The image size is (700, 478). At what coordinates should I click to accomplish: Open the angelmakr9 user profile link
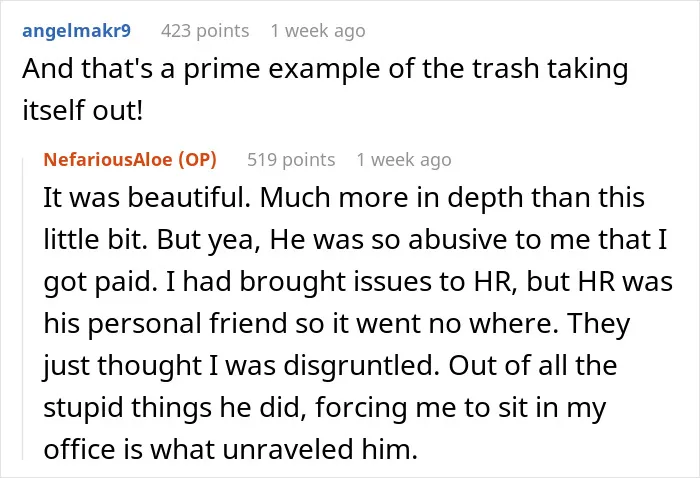(x=76, y=31)
